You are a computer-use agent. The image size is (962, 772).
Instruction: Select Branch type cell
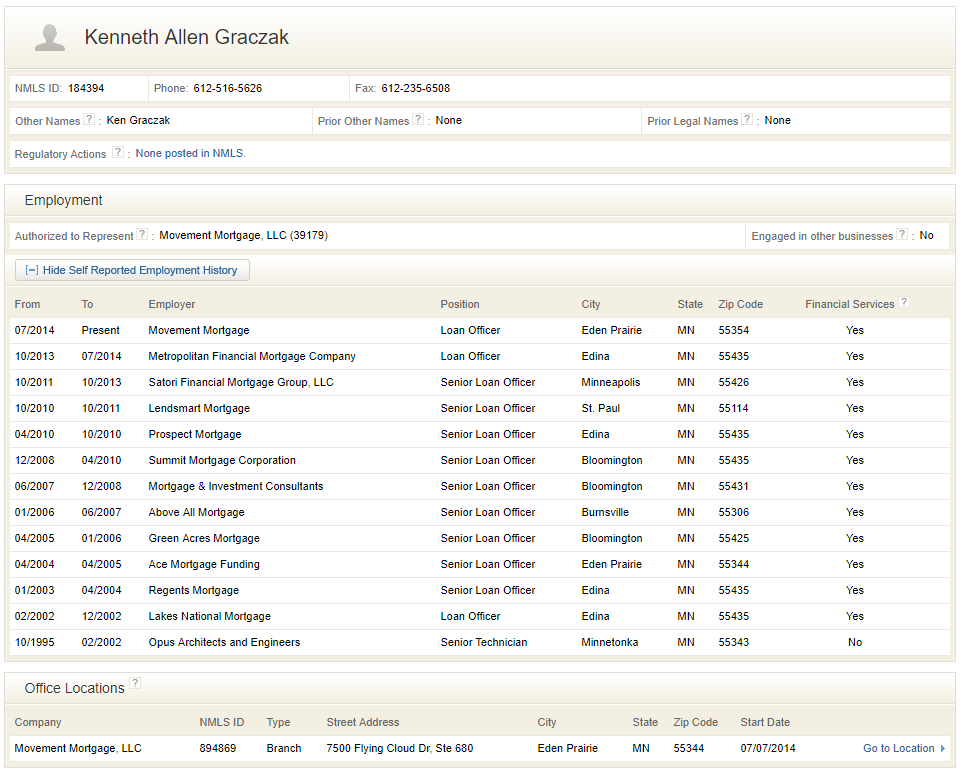tap(284, 748)
